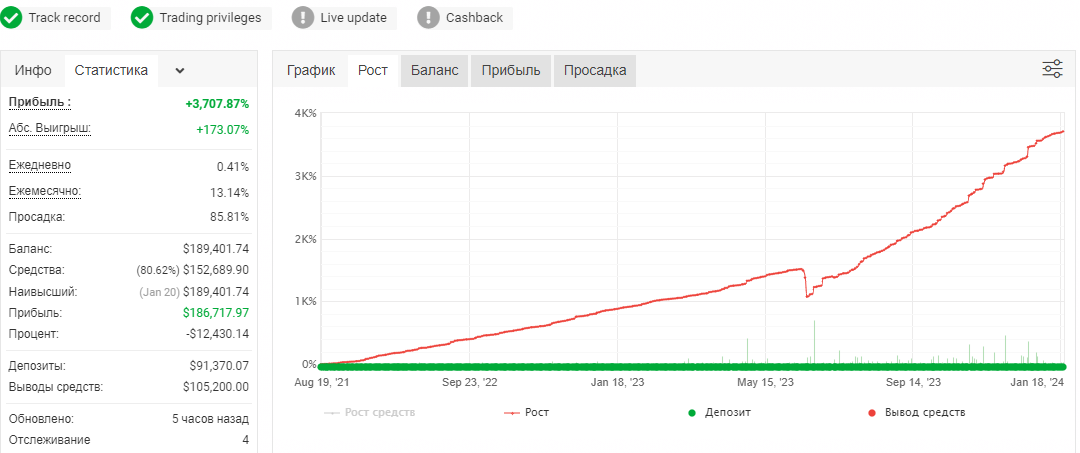This screenshot has height=453, width=1080.
Task: Click the gray Live update warning icon
Action: [x=303, y=18]
